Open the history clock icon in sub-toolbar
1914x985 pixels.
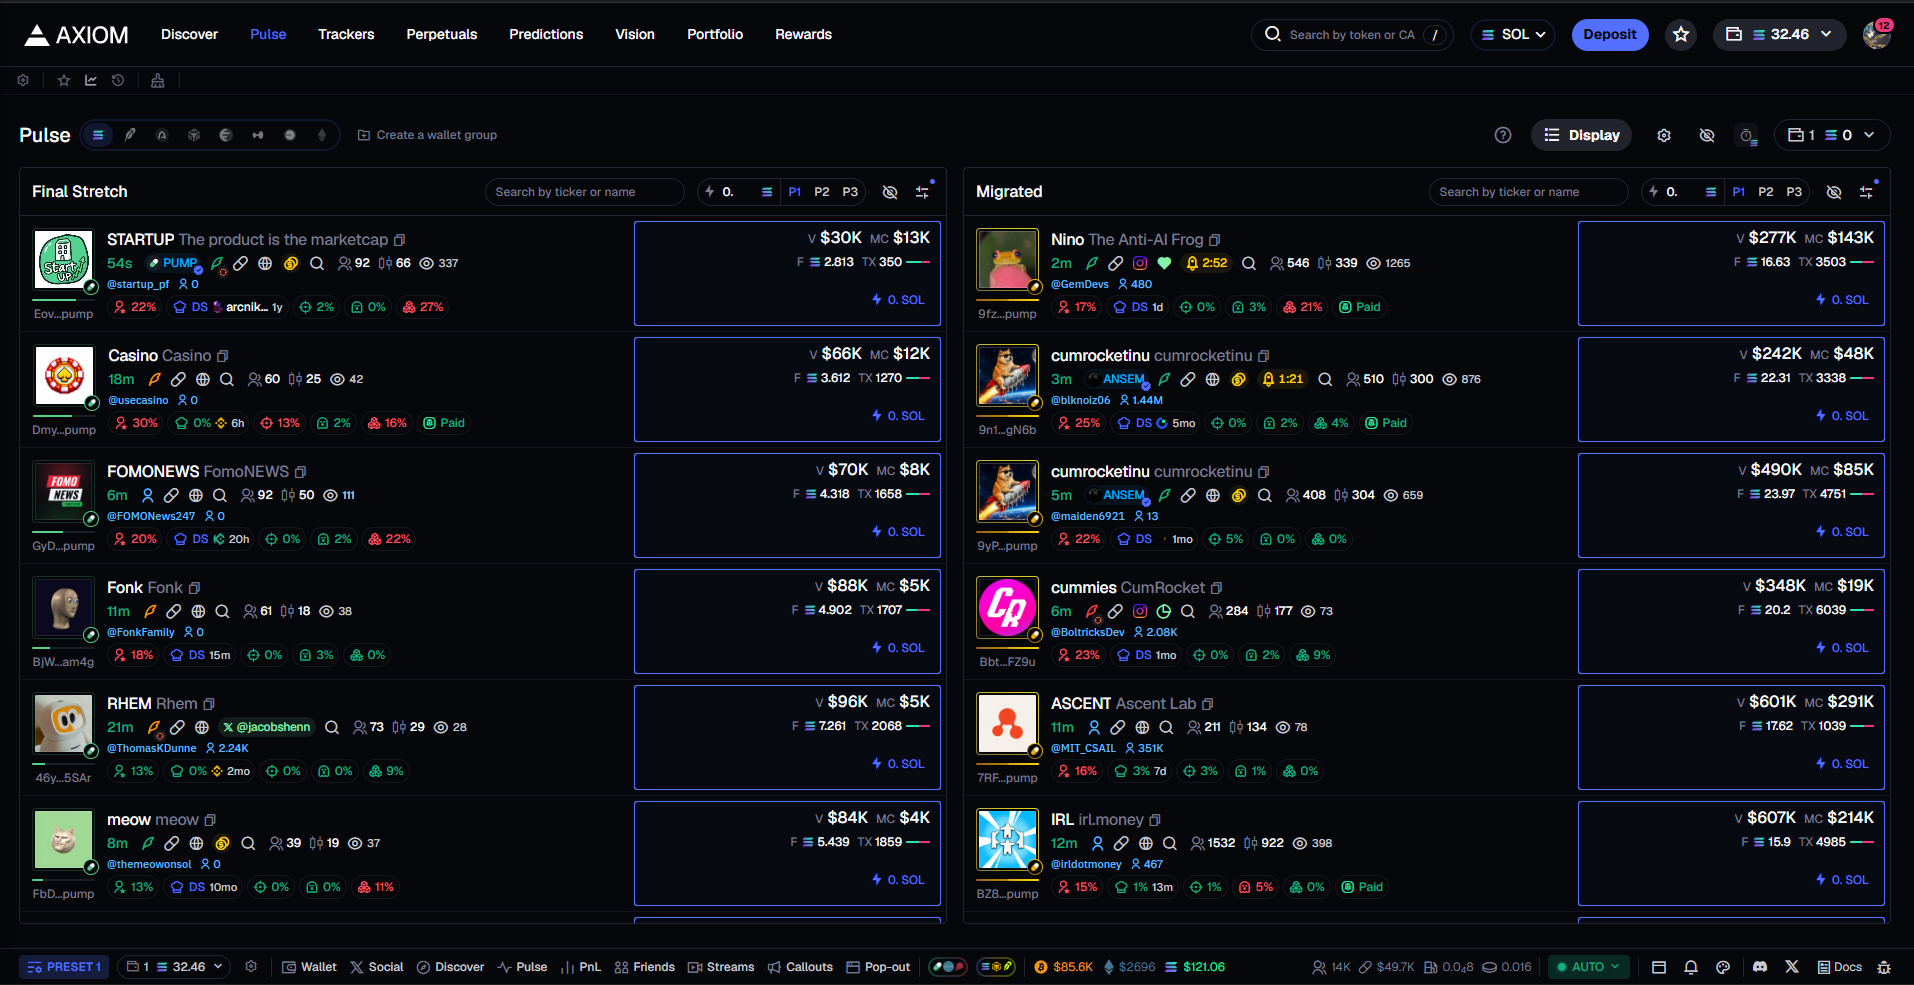pos(118,80)
